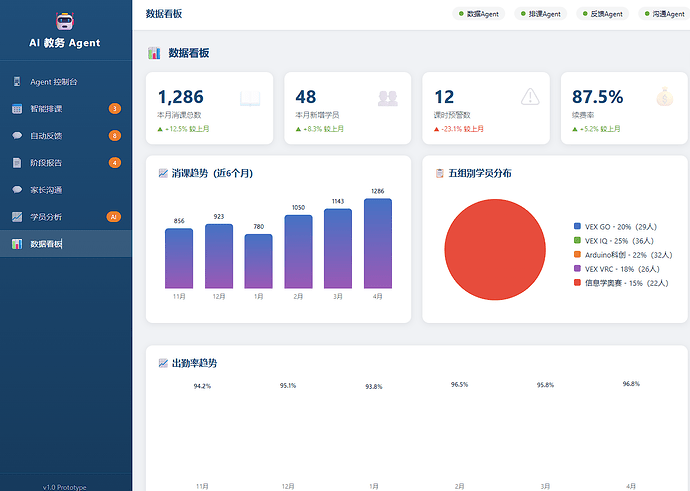
Task: Click the orange Arduino科创 legend swatch
Action: 577,254
